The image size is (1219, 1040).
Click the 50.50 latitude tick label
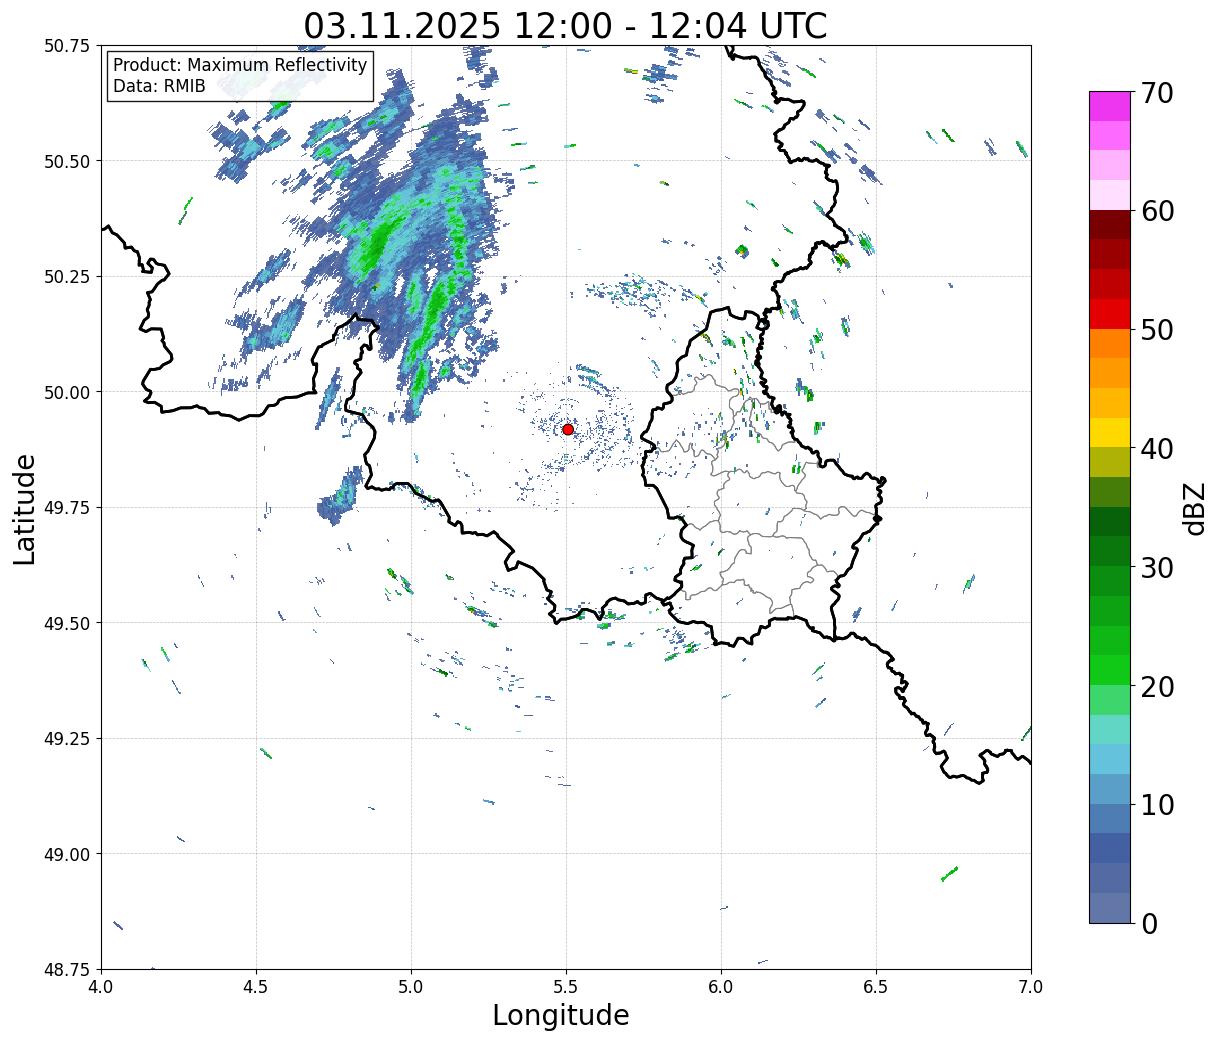(66, 161)
